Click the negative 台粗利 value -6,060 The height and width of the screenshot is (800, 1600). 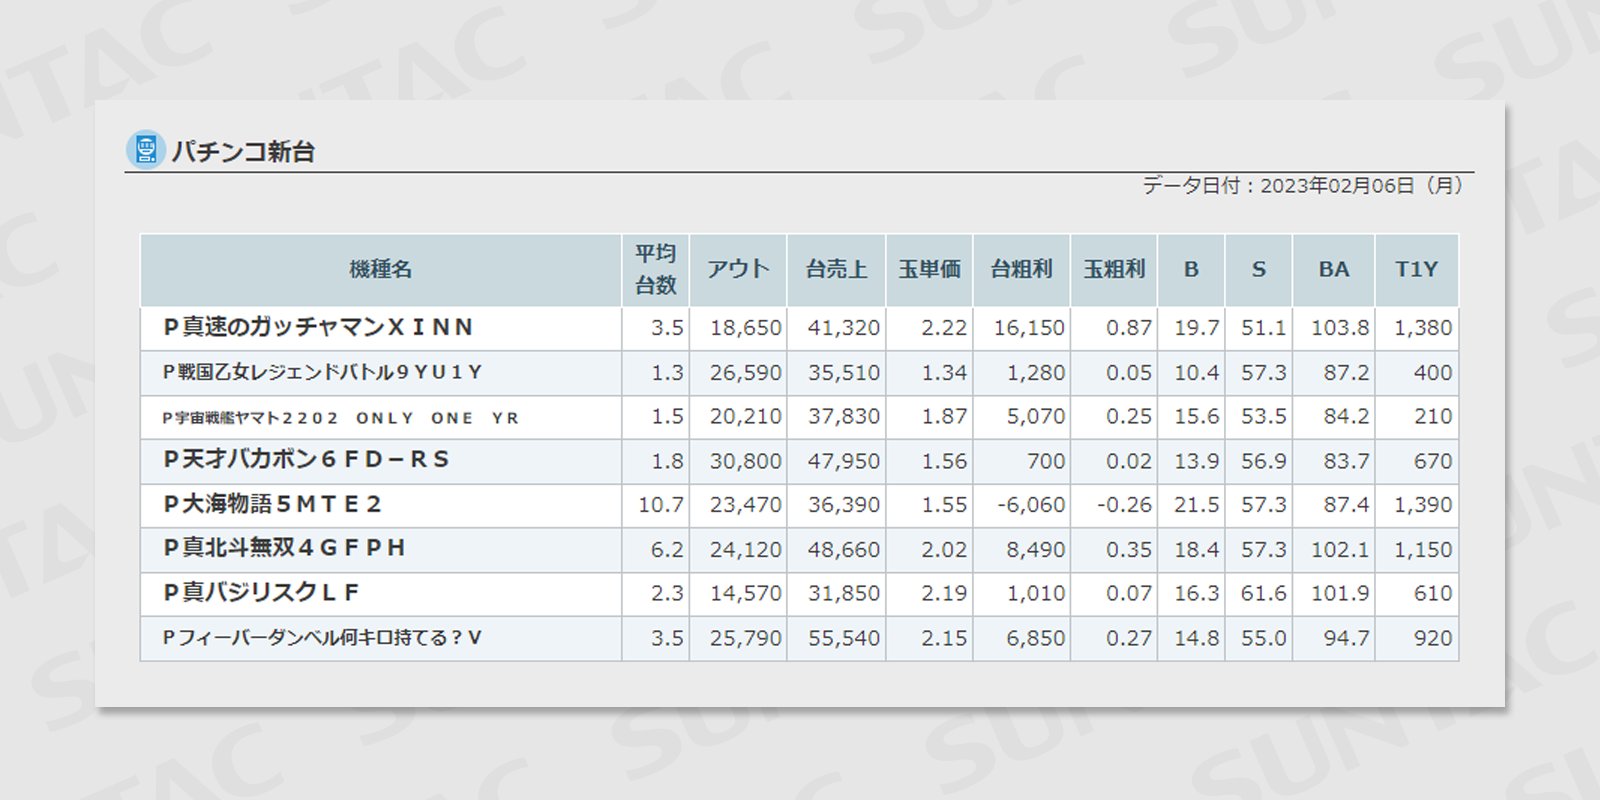click(1031, 505)
